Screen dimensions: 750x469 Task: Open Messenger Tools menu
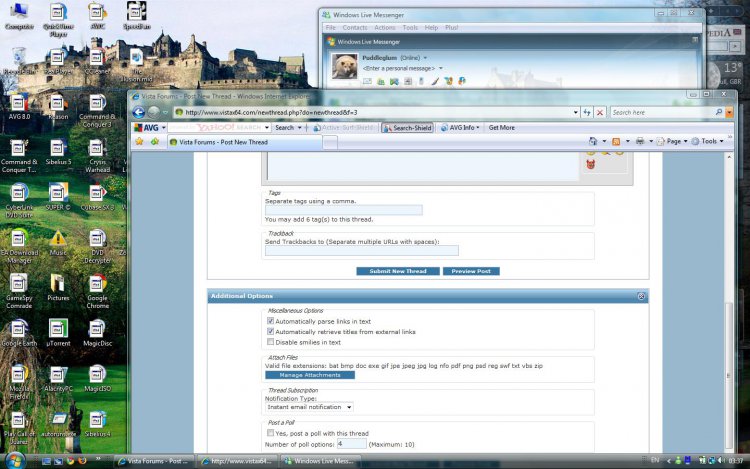pyautogui.click(x=410, y=28)
